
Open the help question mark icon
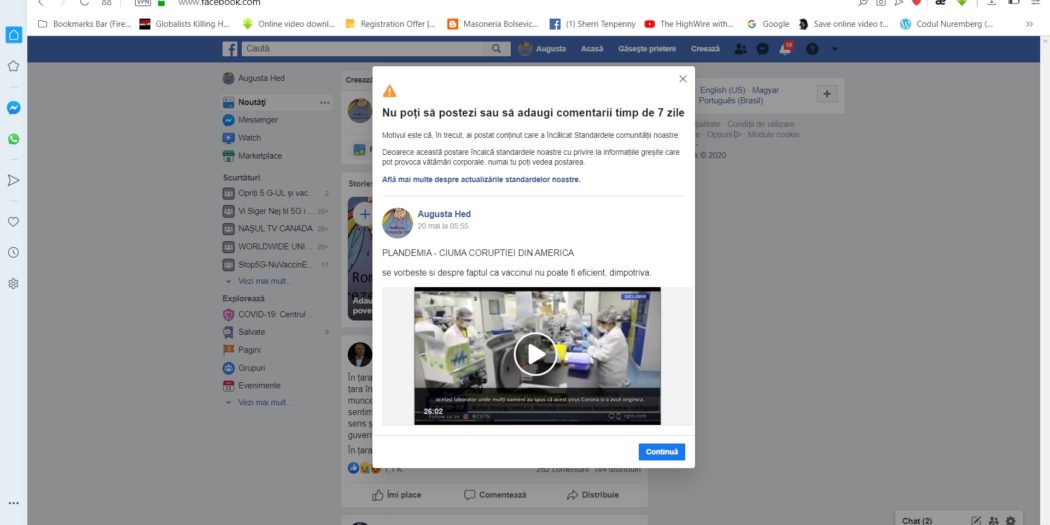[x=812, y=48]
